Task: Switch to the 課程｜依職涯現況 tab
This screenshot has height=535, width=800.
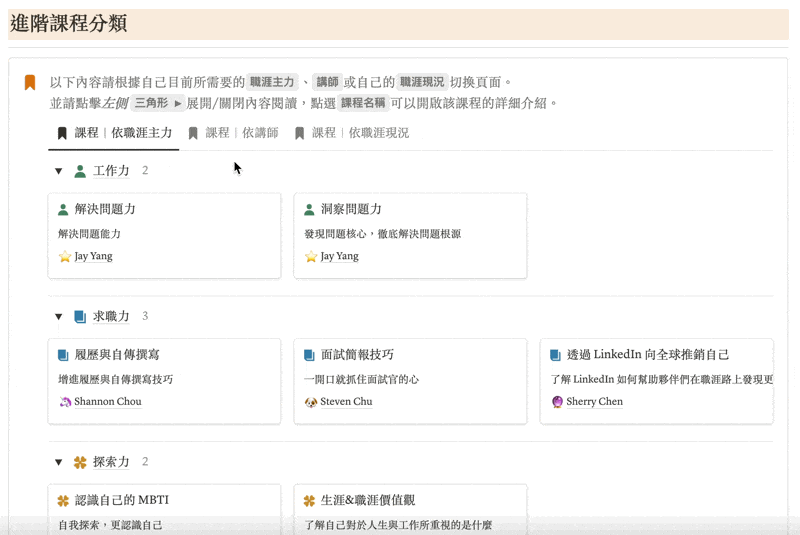Action: (352, 133)
